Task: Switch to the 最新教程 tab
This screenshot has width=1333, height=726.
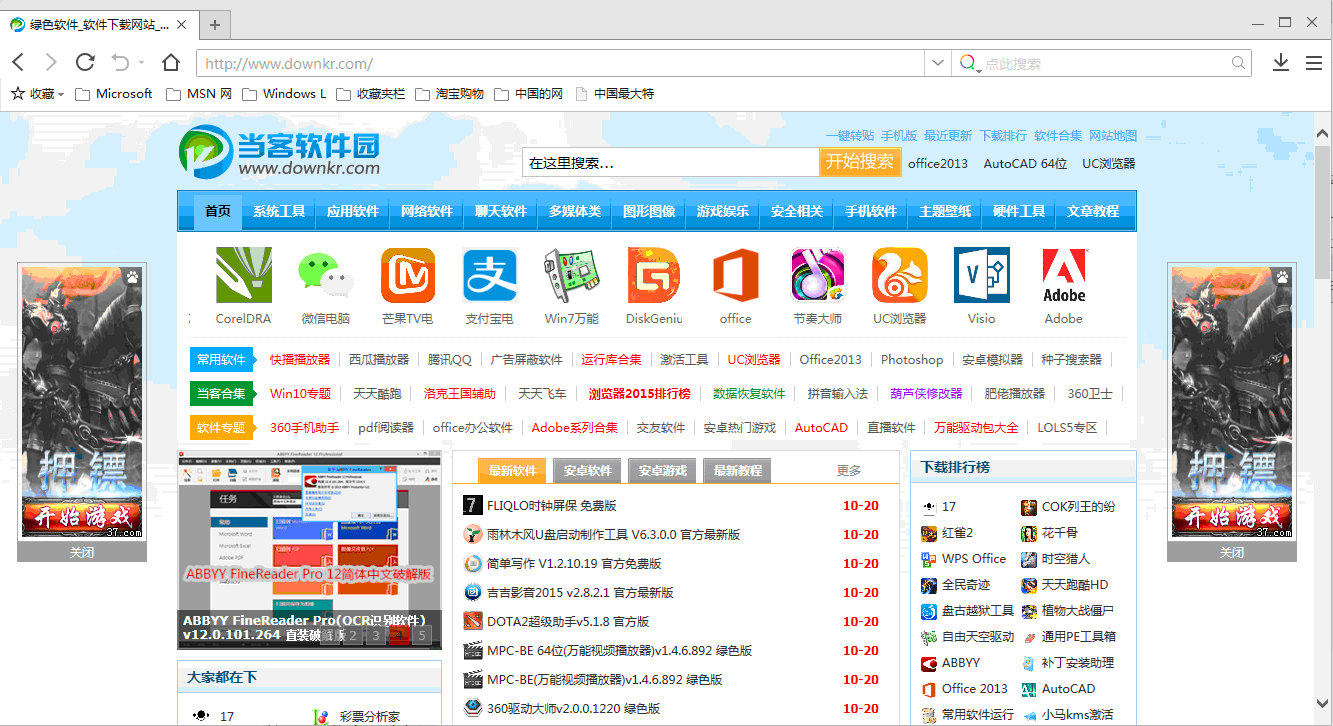Action: click(737, 470)
